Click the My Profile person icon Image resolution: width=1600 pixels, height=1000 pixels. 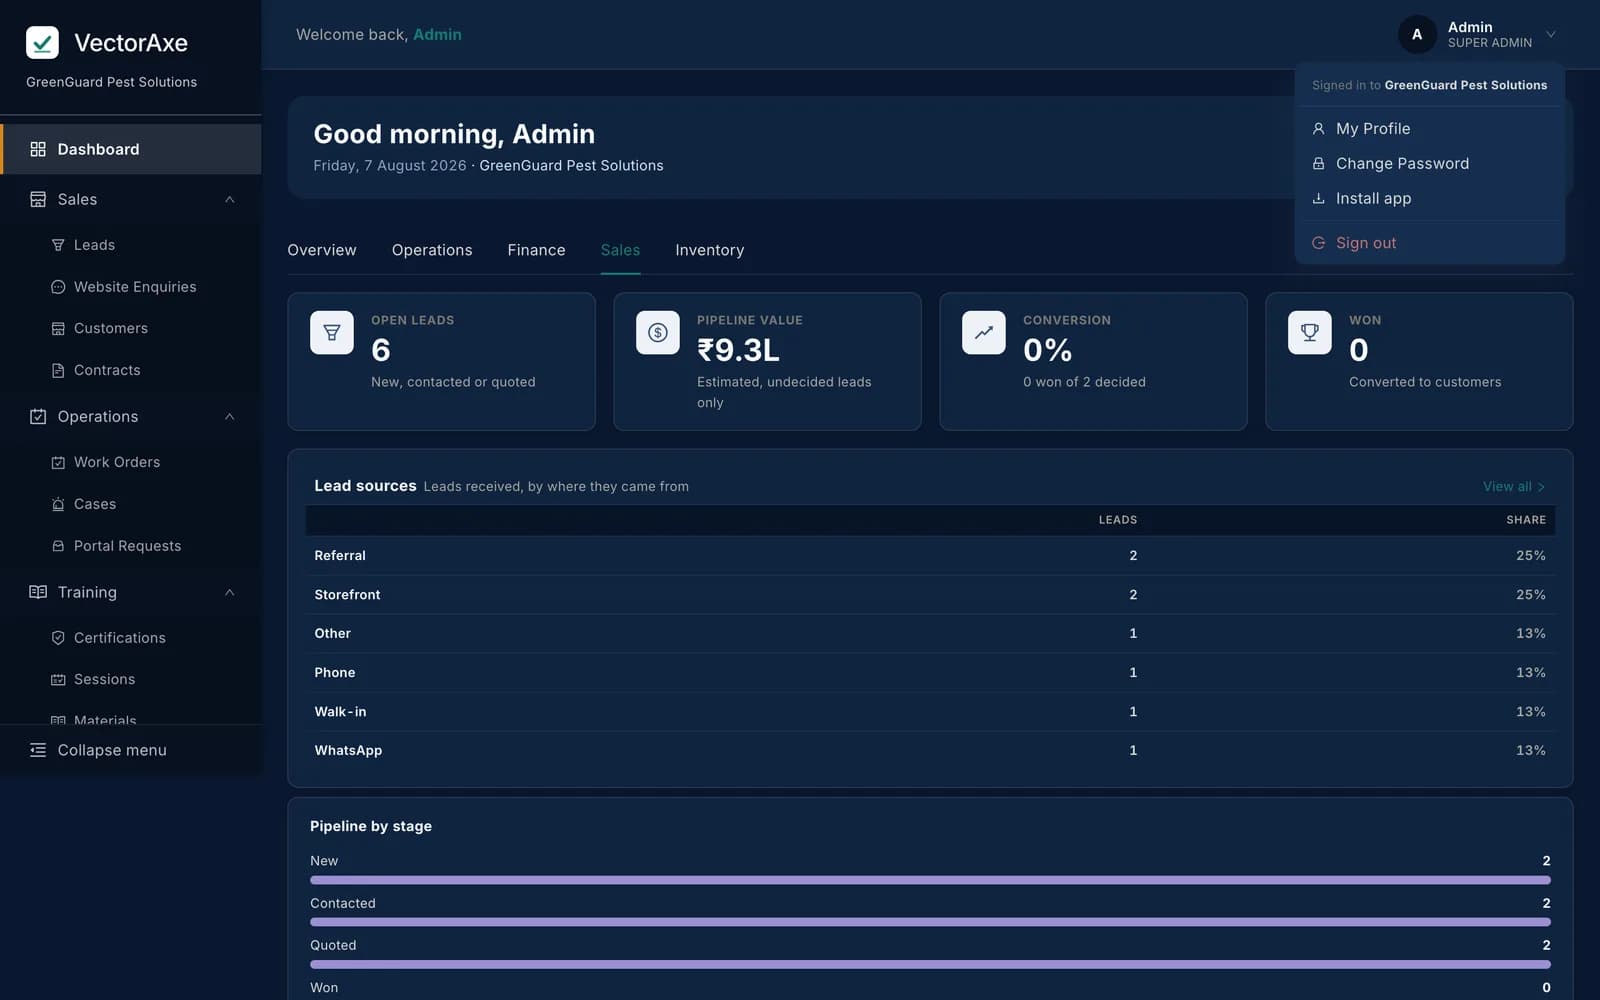1318,129
